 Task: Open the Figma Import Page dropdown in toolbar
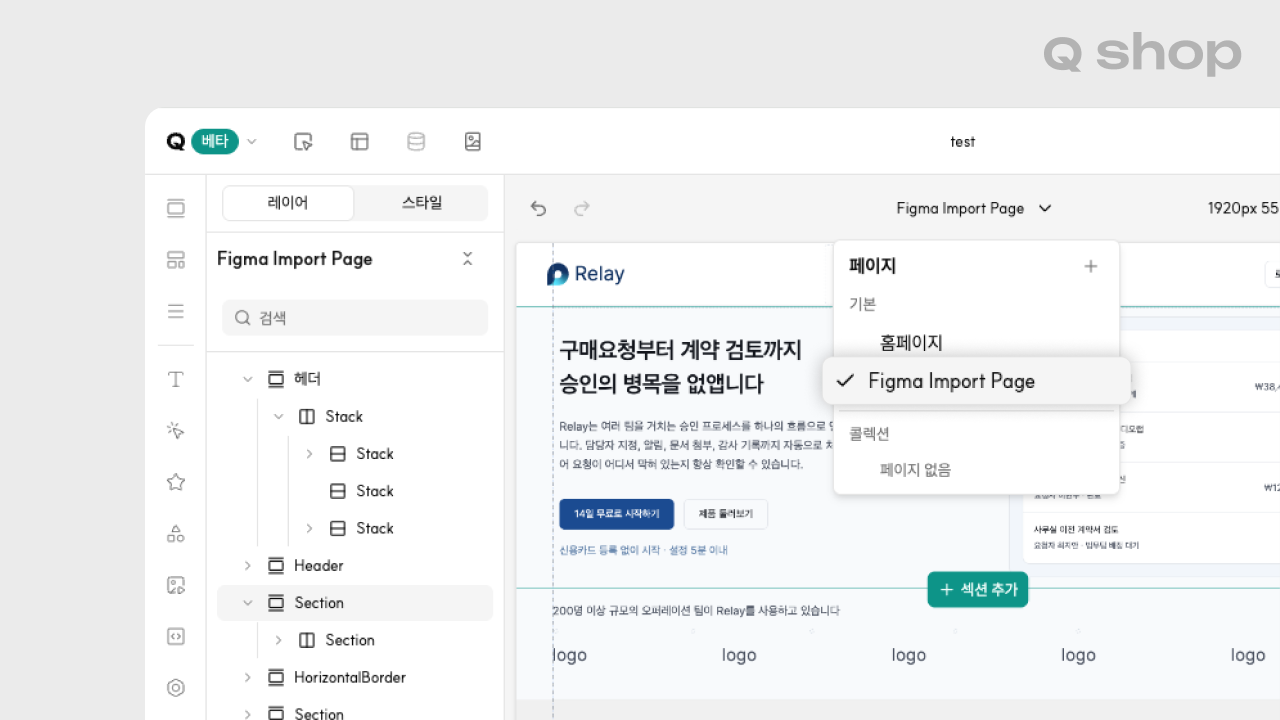[974, 208]
